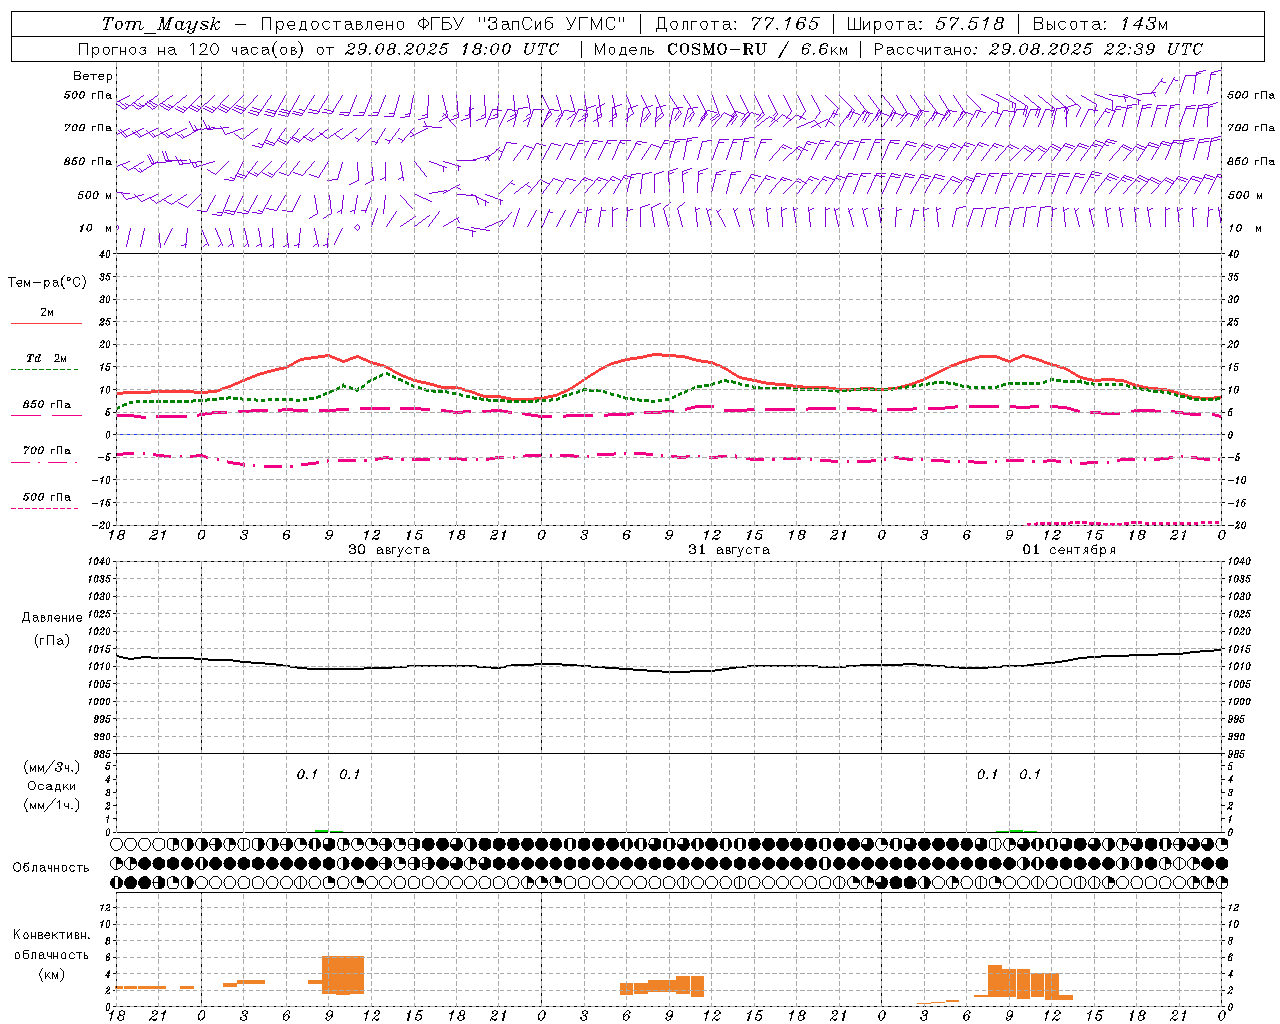
Task: Click the Конвективн. label of convective cloudiness
Action: pyautogui.click(x=52, y=935)
